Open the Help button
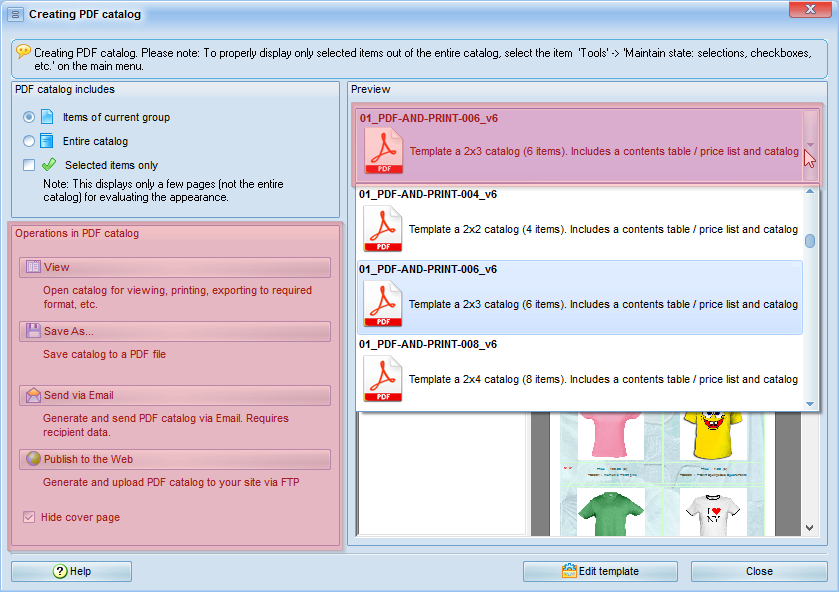Screen dimensions: 839x592 click(71, 571)
